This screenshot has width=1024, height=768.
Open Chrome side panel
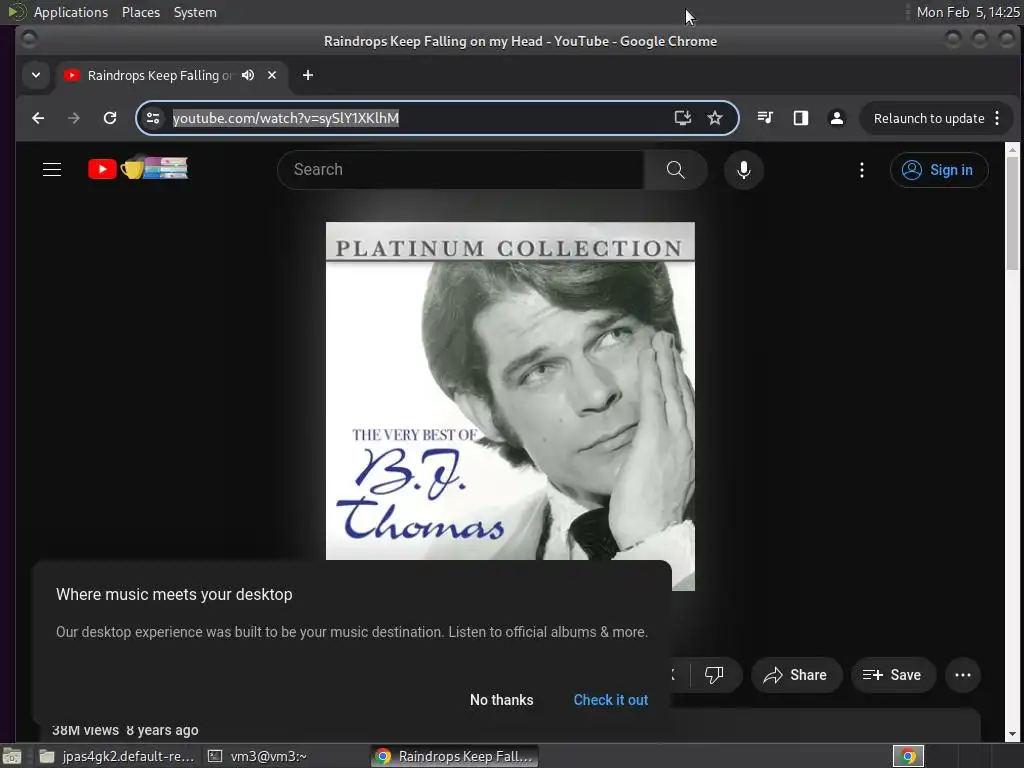[801, 118]
